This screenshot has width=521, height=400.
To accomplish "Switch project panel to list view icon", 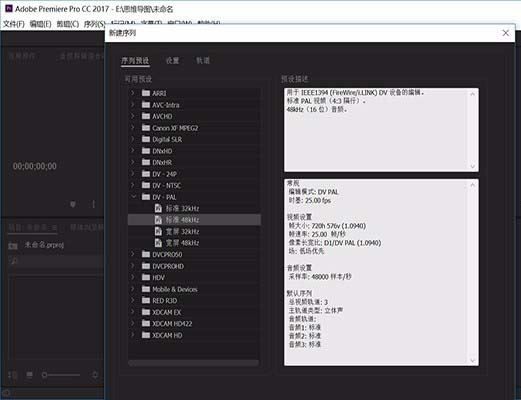I will pyautogui.click(x=13, y=375).
